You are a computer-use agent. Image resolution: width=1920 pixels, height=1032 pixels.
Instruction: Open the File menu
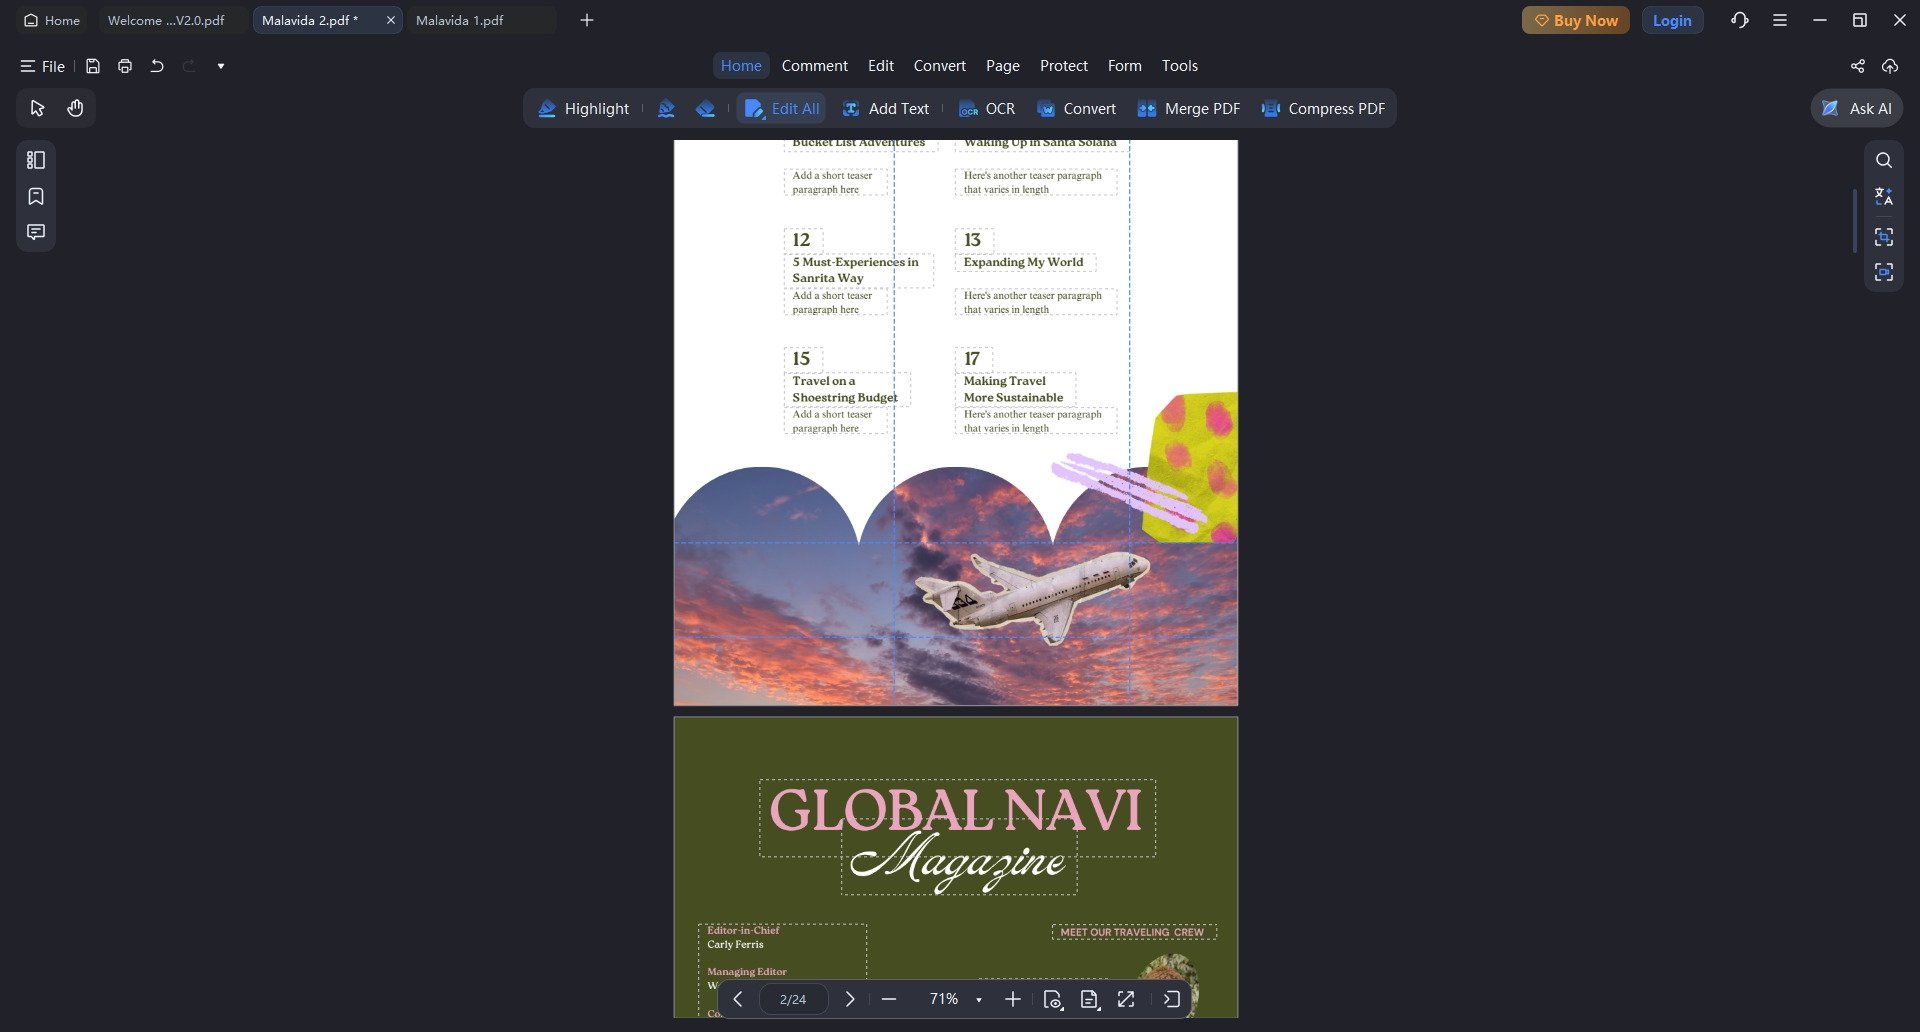tap(43, 66)
